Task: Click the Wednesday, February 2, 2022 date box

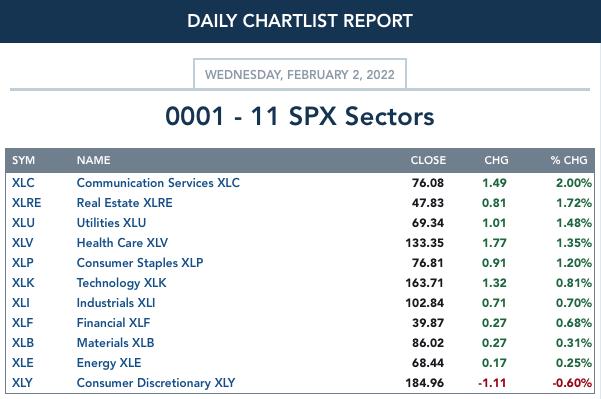Action: (300, 74)
